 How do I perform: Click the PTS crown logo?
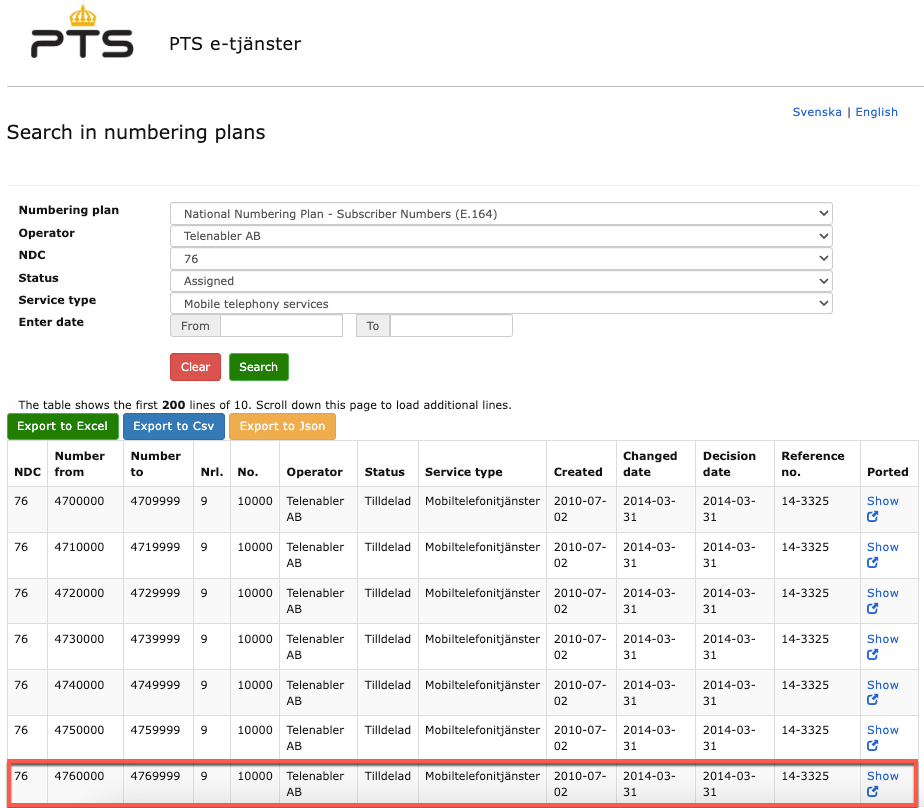click(82, 17)
